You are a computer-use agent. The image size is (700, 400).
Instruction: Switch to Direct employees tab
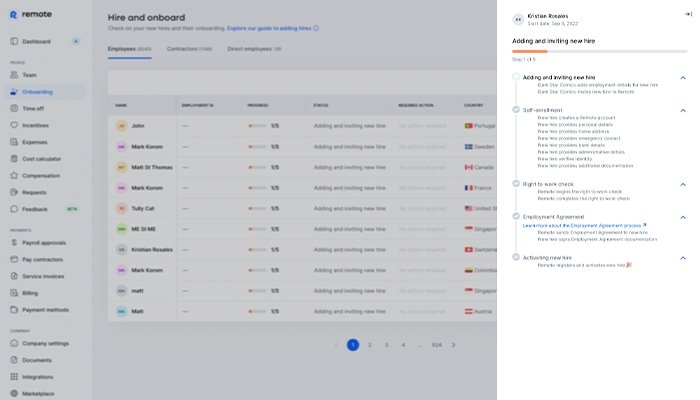coord(254,49)
